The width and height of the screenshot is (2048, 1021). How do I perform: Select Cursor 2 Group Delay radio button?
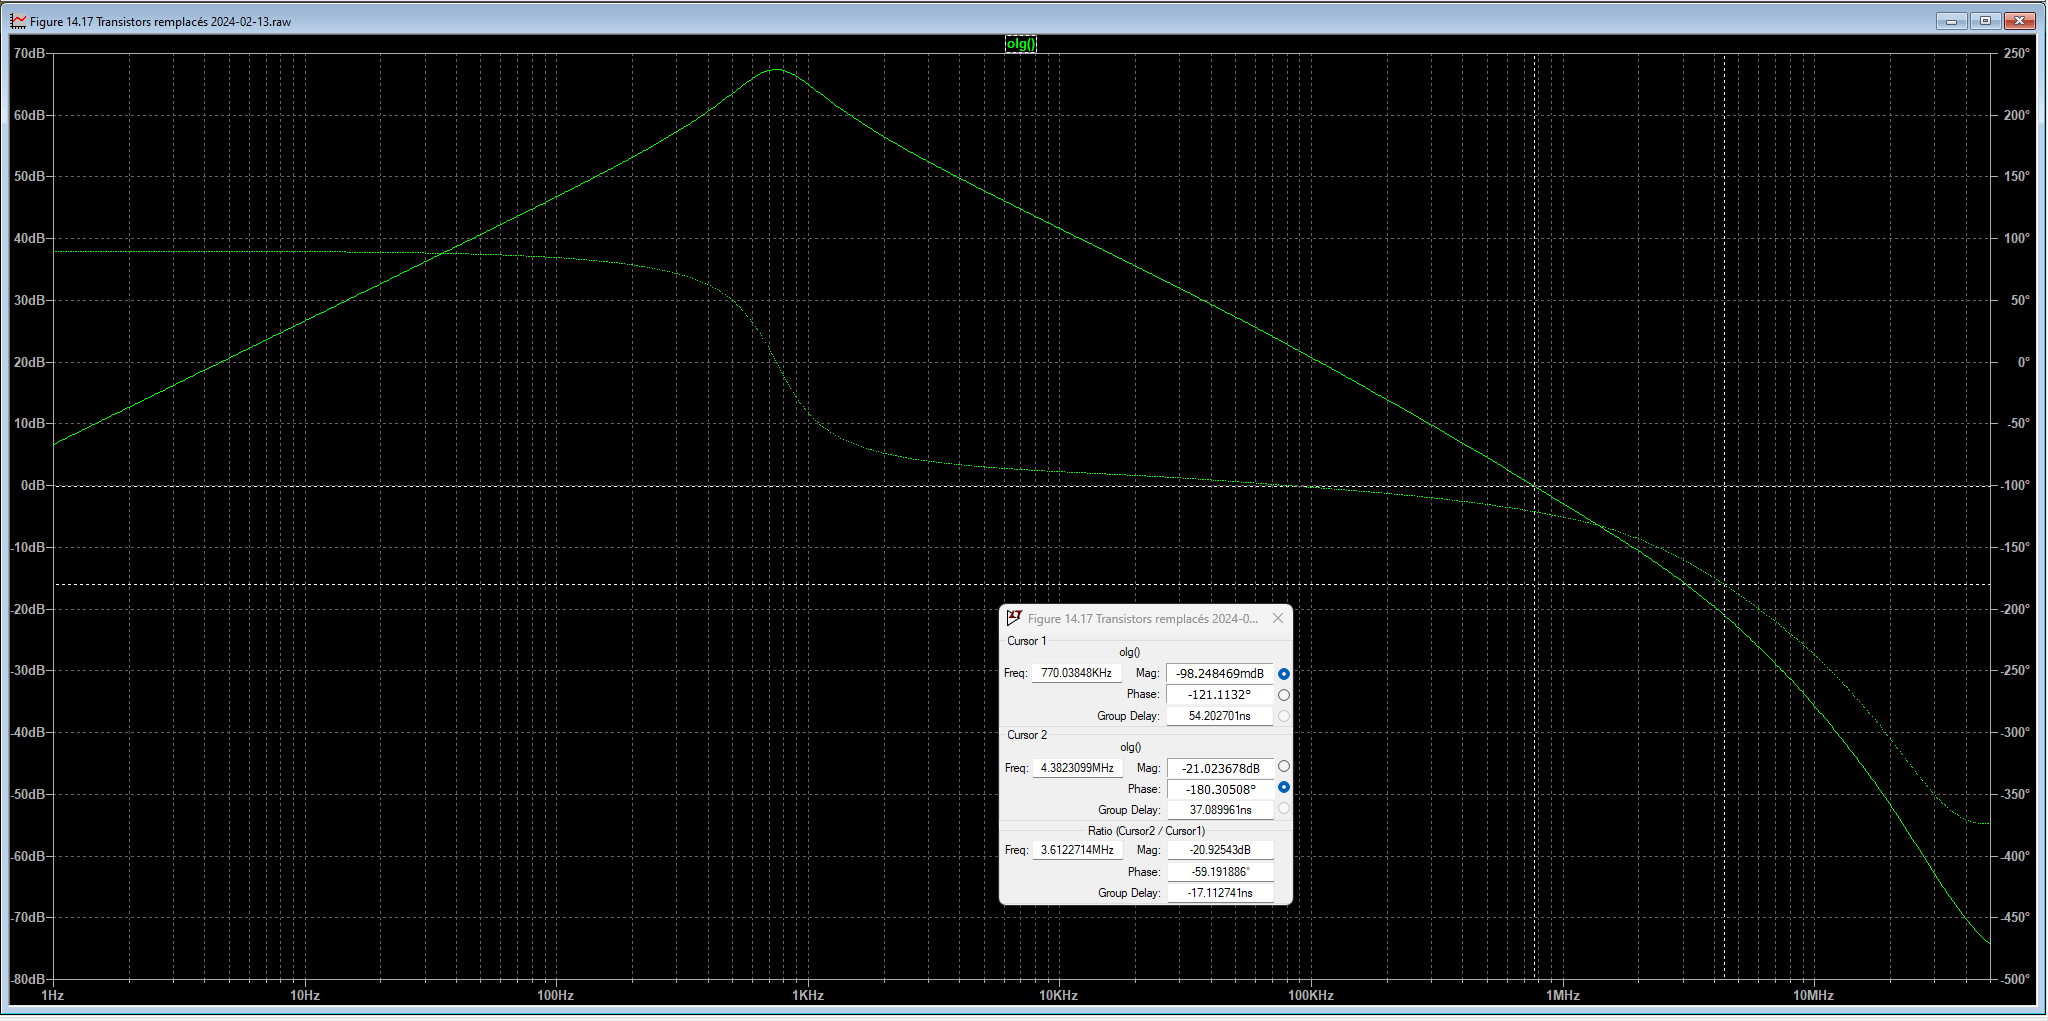pyautogui.click(x=1284, y=809)
